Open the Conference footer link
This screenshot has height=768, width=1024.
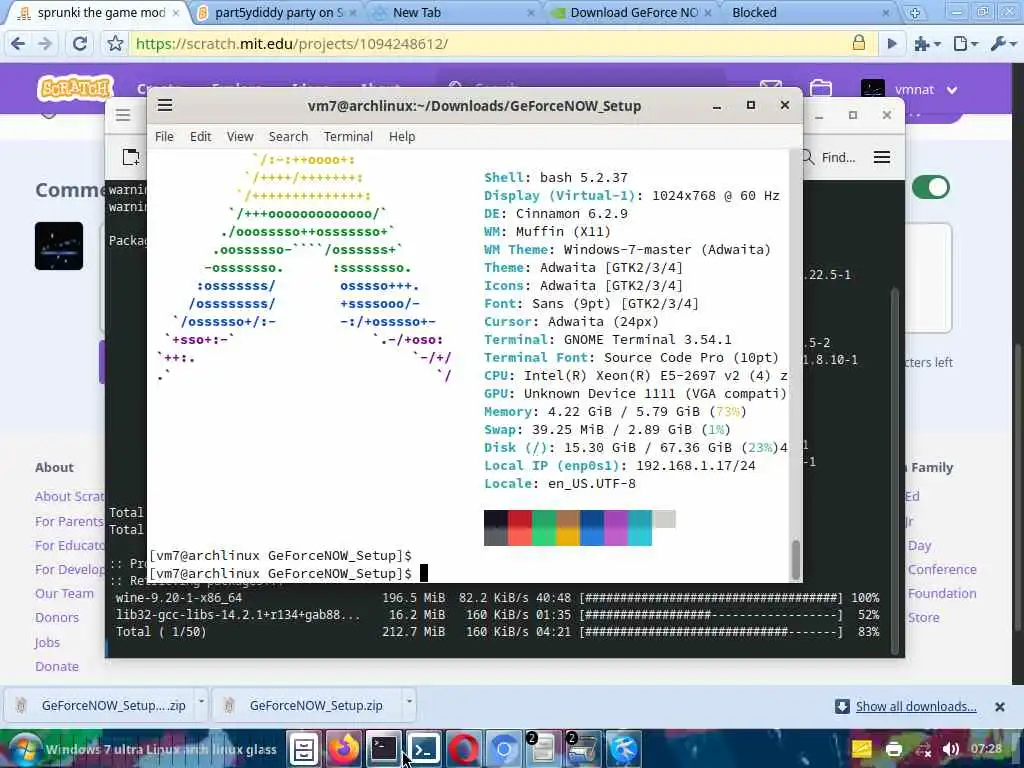pos(942,569)
